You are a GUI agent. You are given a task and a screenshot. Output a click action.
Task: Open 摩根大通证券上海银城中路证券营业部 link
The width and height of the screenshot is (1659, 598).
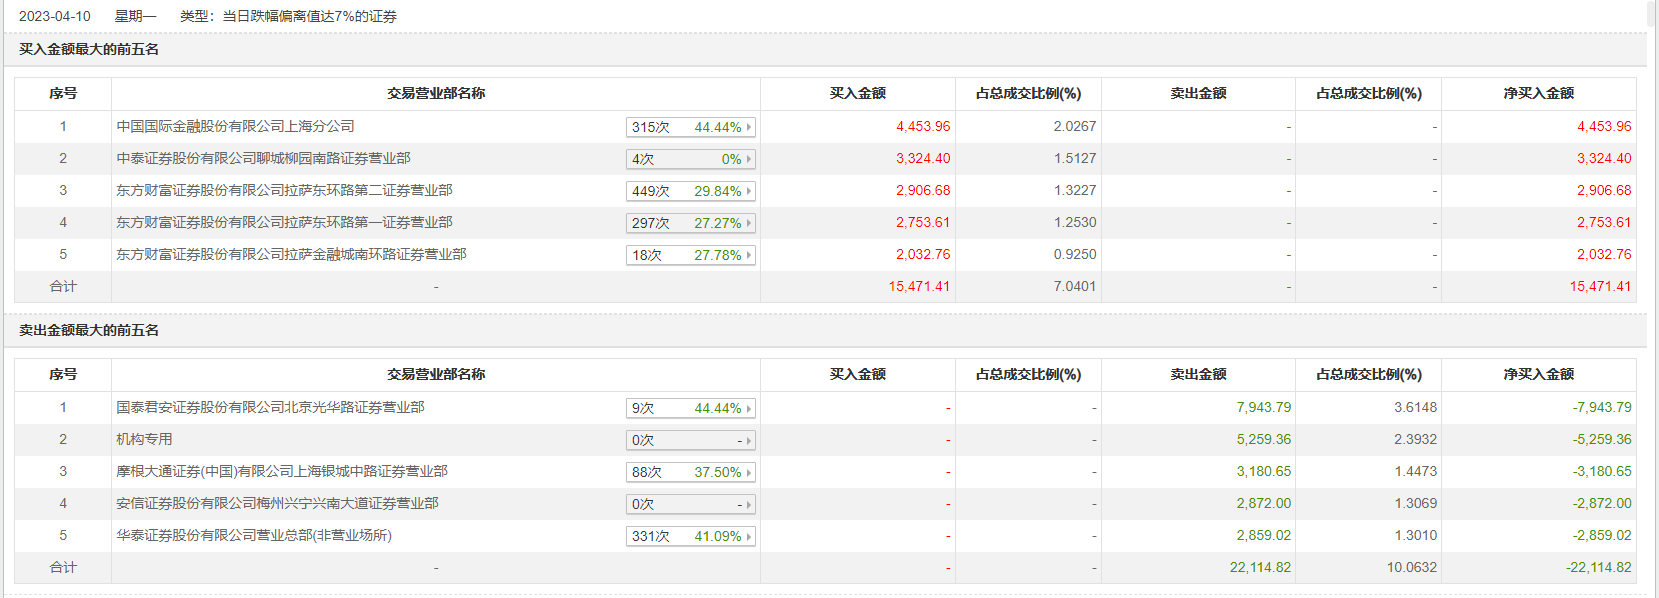pyautogui.click(x=281, y=471)
